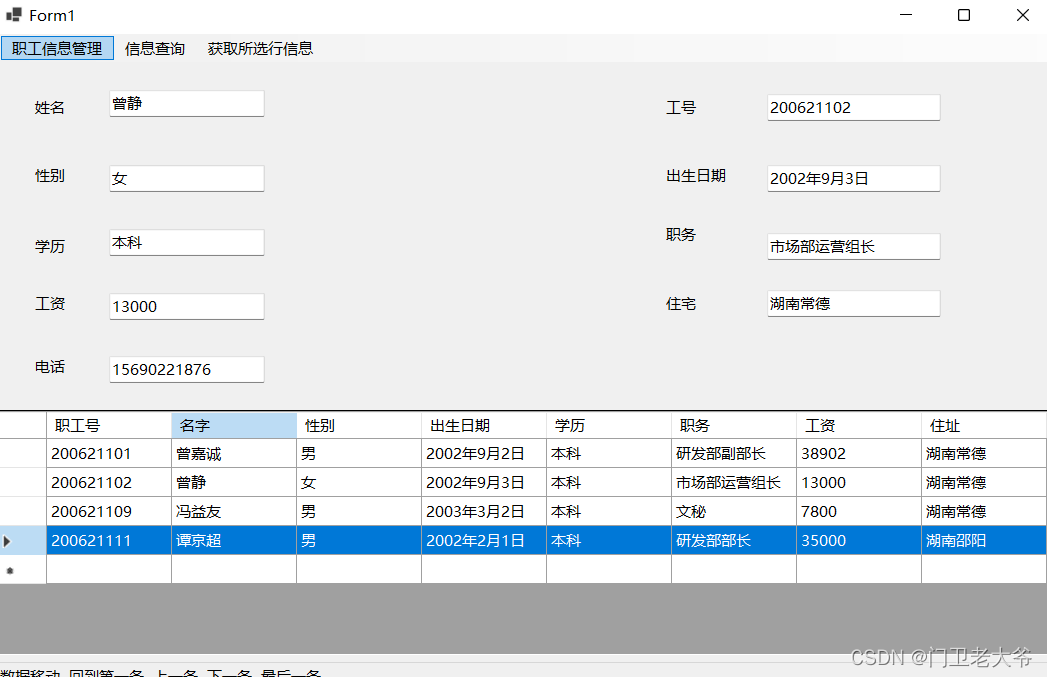This screenshot has width=1047, height=677.
Task: Click the empty 职工号 cell in new row
Action: pos(109,570)
